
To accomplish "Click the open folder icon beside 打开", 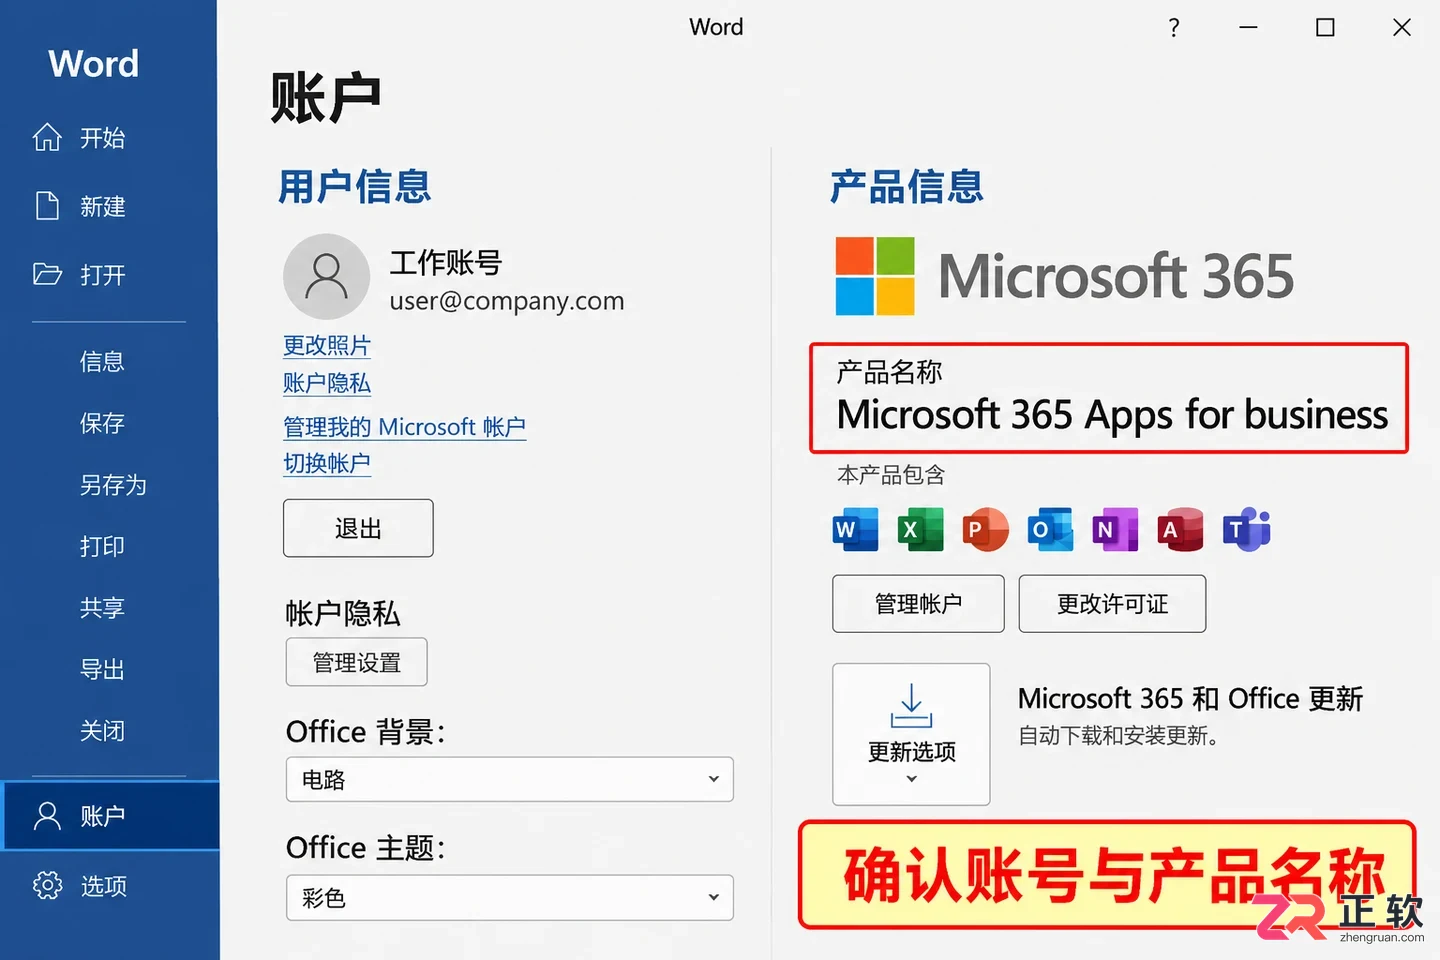I will 47,274.
